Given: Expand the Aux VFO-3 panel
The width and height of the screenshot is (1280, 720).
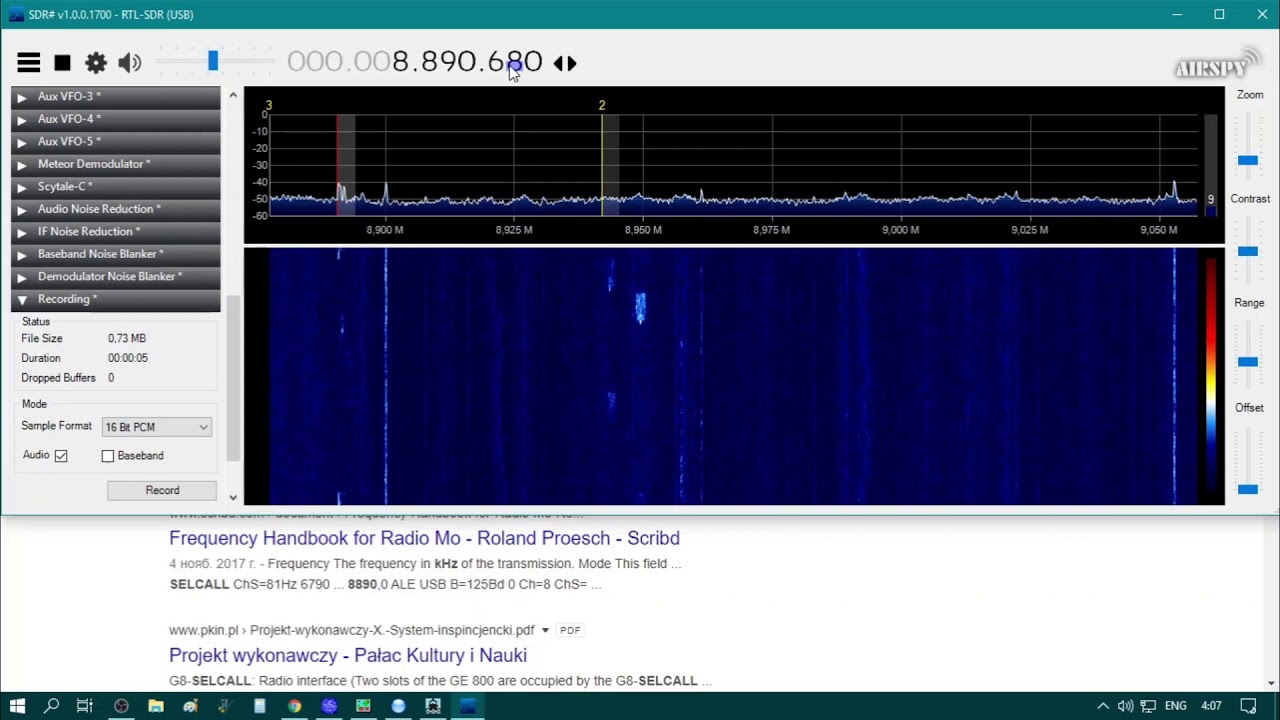Looking at the screenshot, I should [x=115, y=96].
